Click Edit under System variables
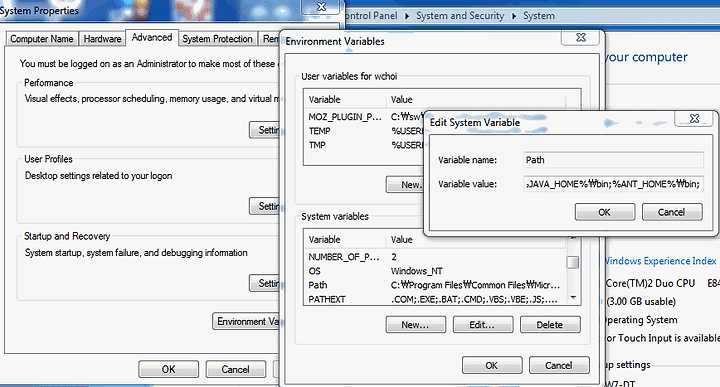 tap(483, 325)
